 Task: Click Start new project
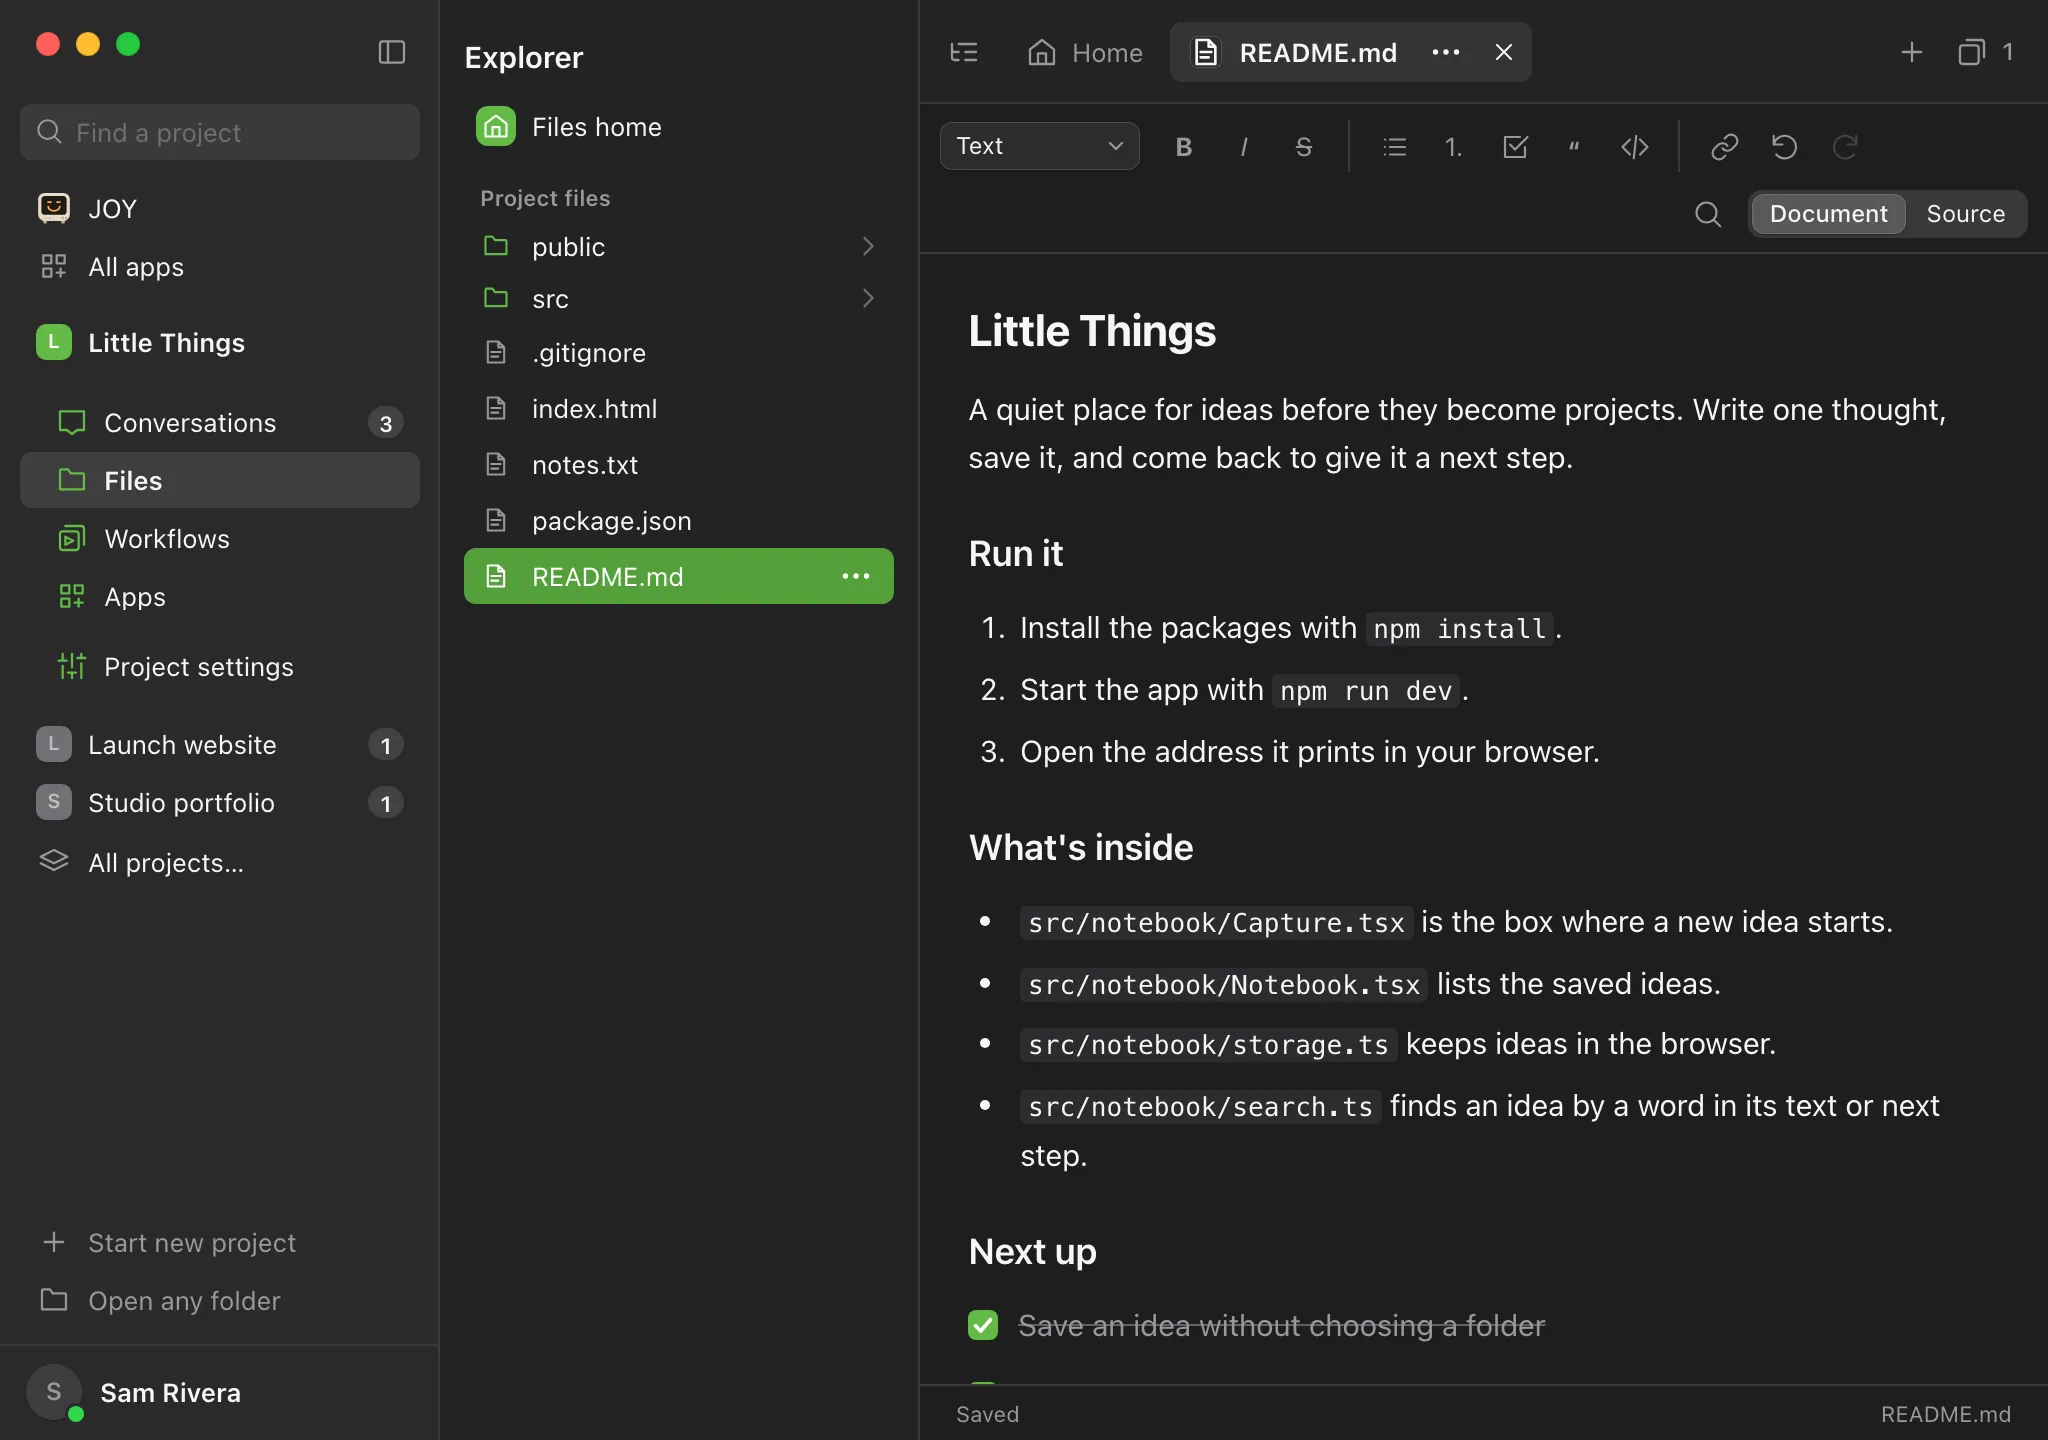pos(220,1242)
